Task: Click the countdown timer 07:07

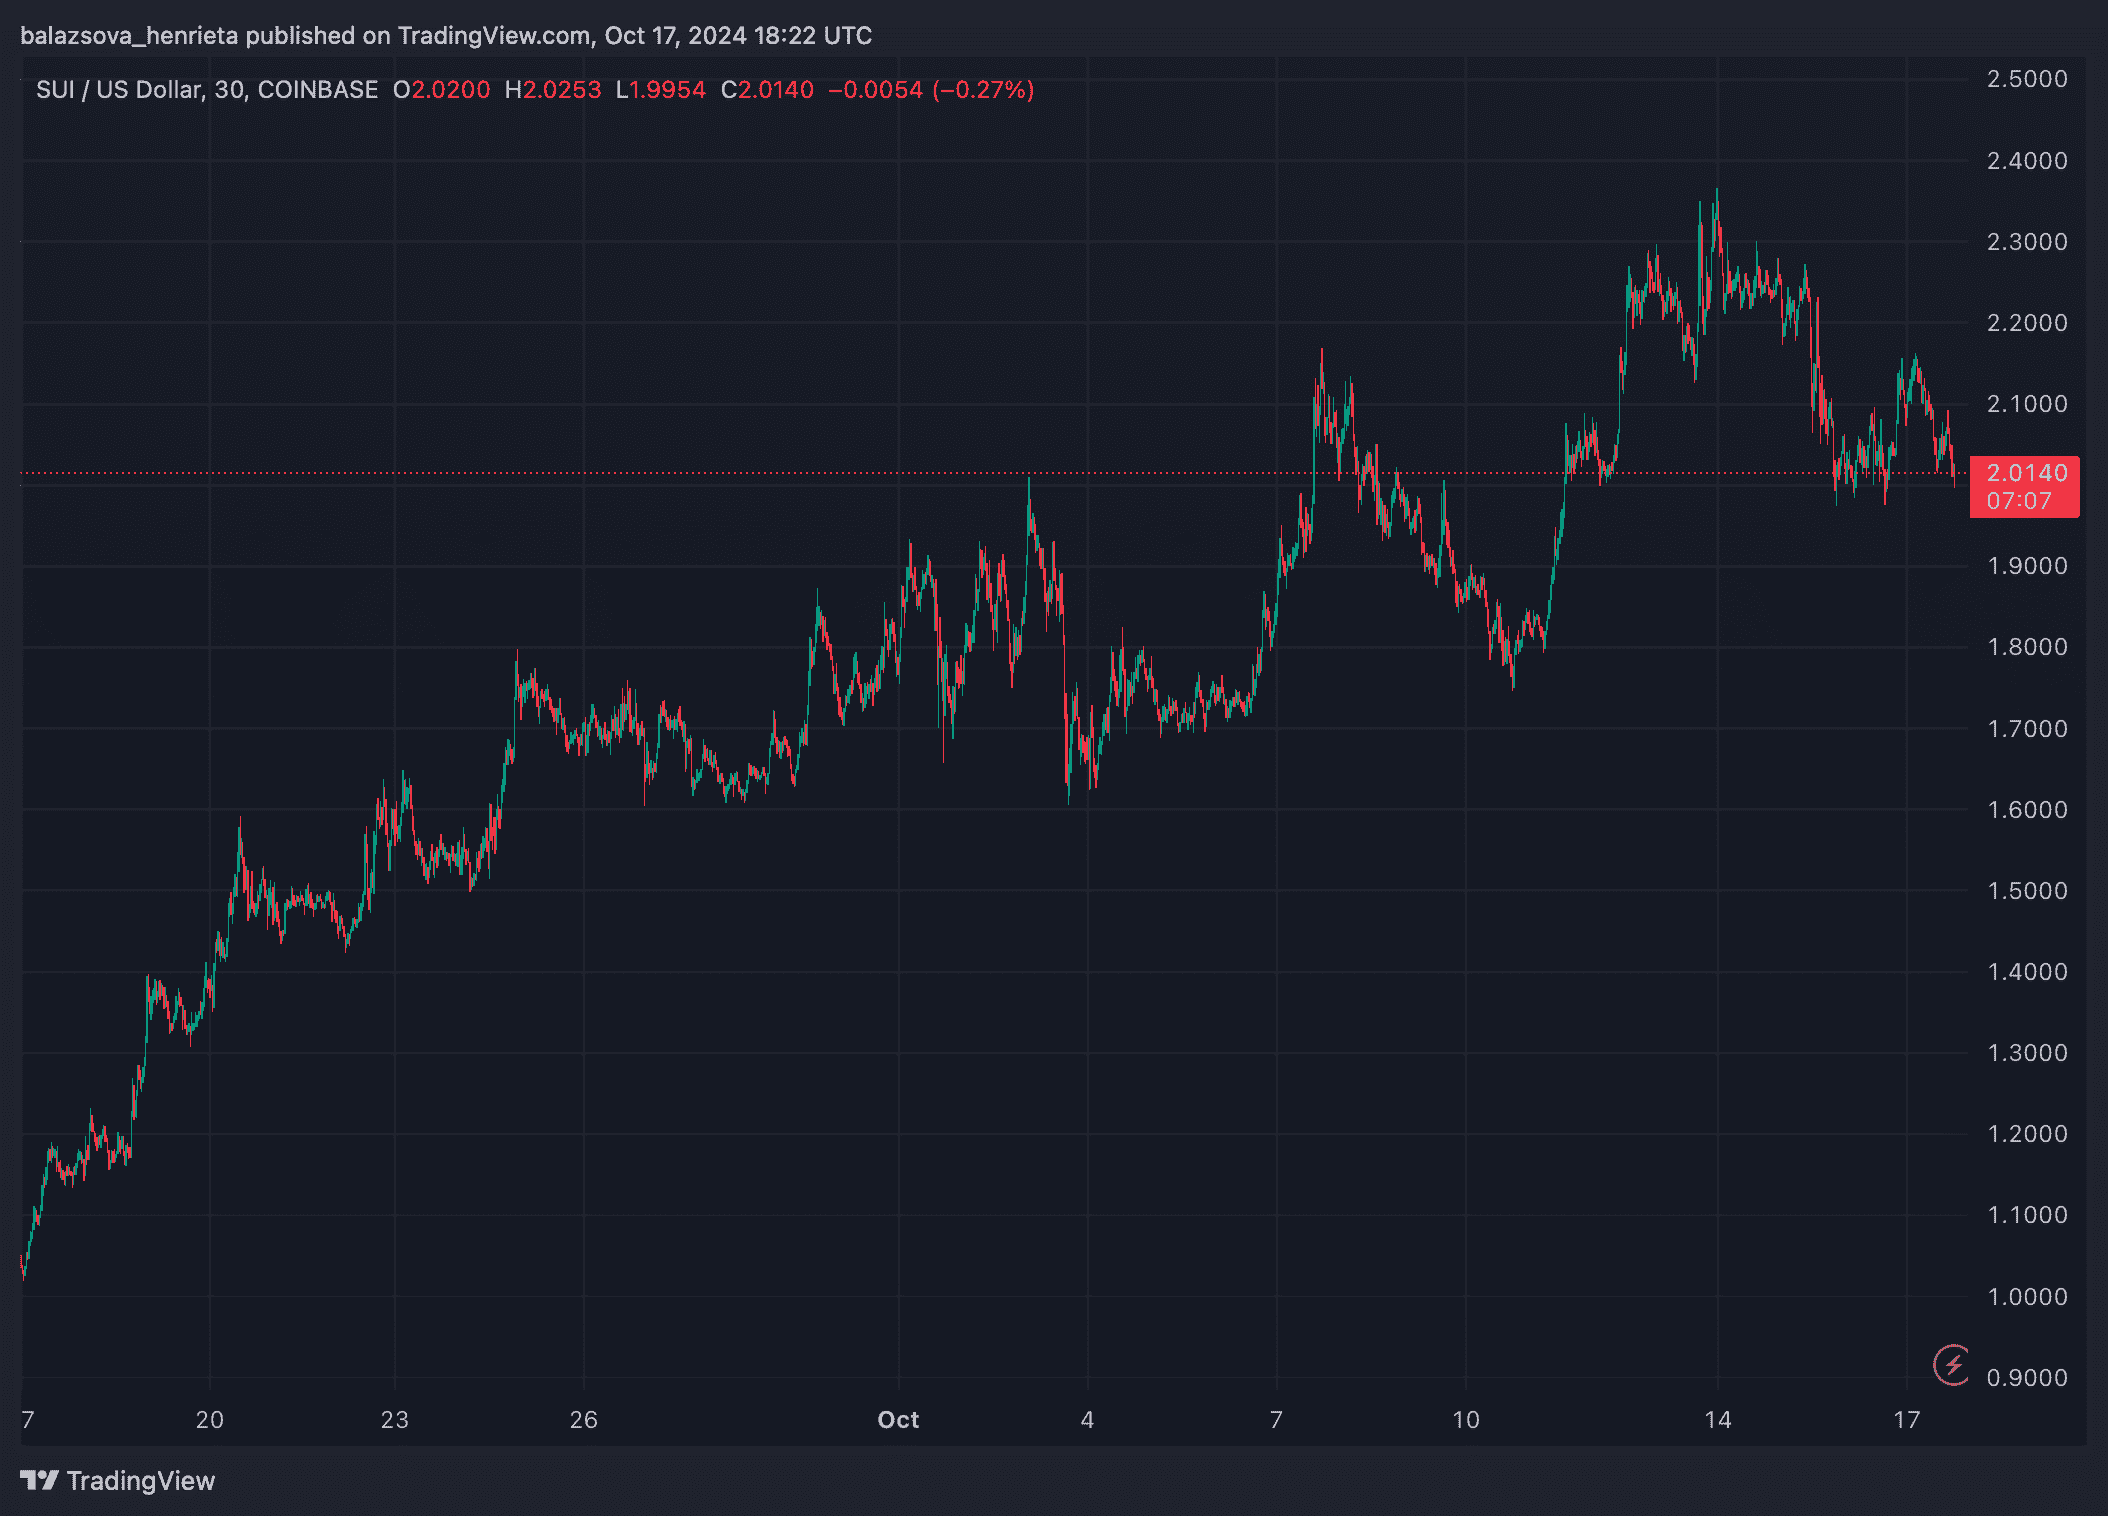Action: tap(2018, 501)
